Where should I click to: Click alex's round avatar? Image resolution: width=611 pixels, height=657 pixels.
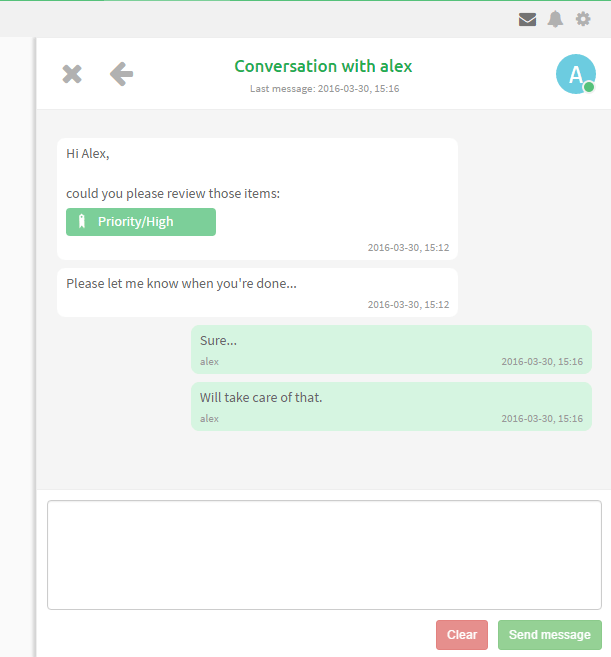(x=575, y=74)
